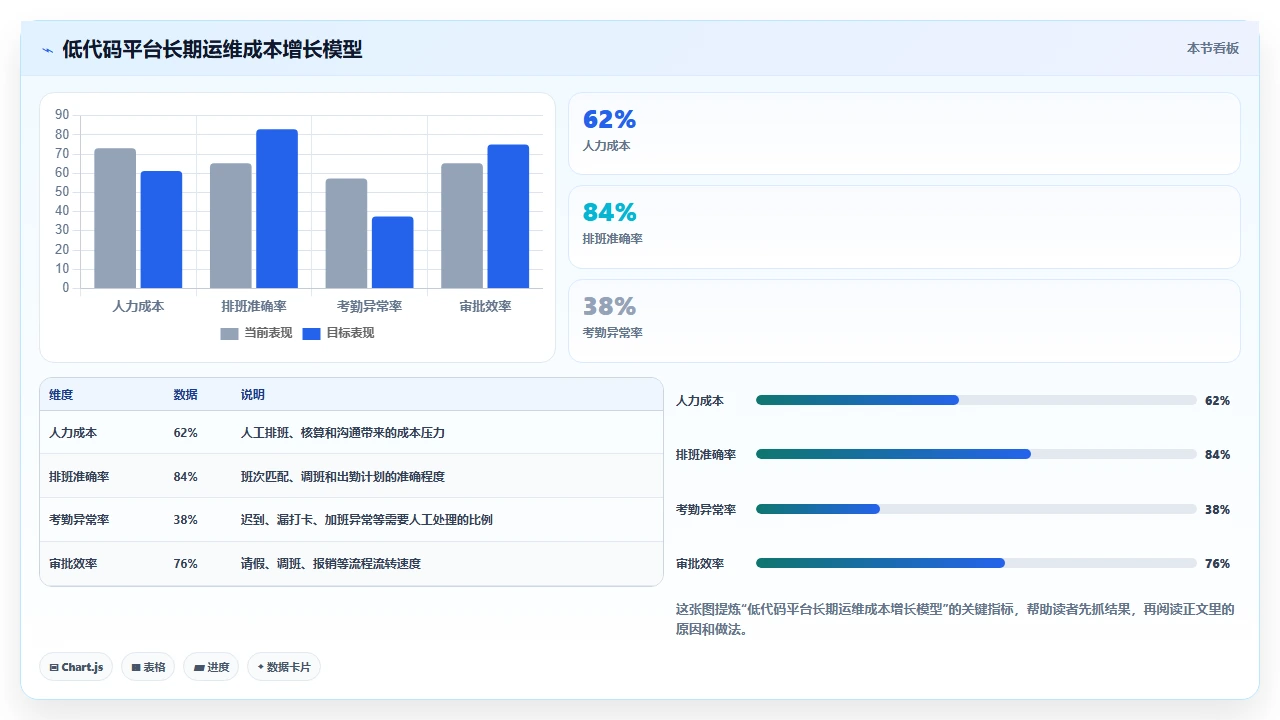Viewport: 1280px width, 720px height.
Task: Click the 审批效率 progress bar
Action: coord(976,563)
